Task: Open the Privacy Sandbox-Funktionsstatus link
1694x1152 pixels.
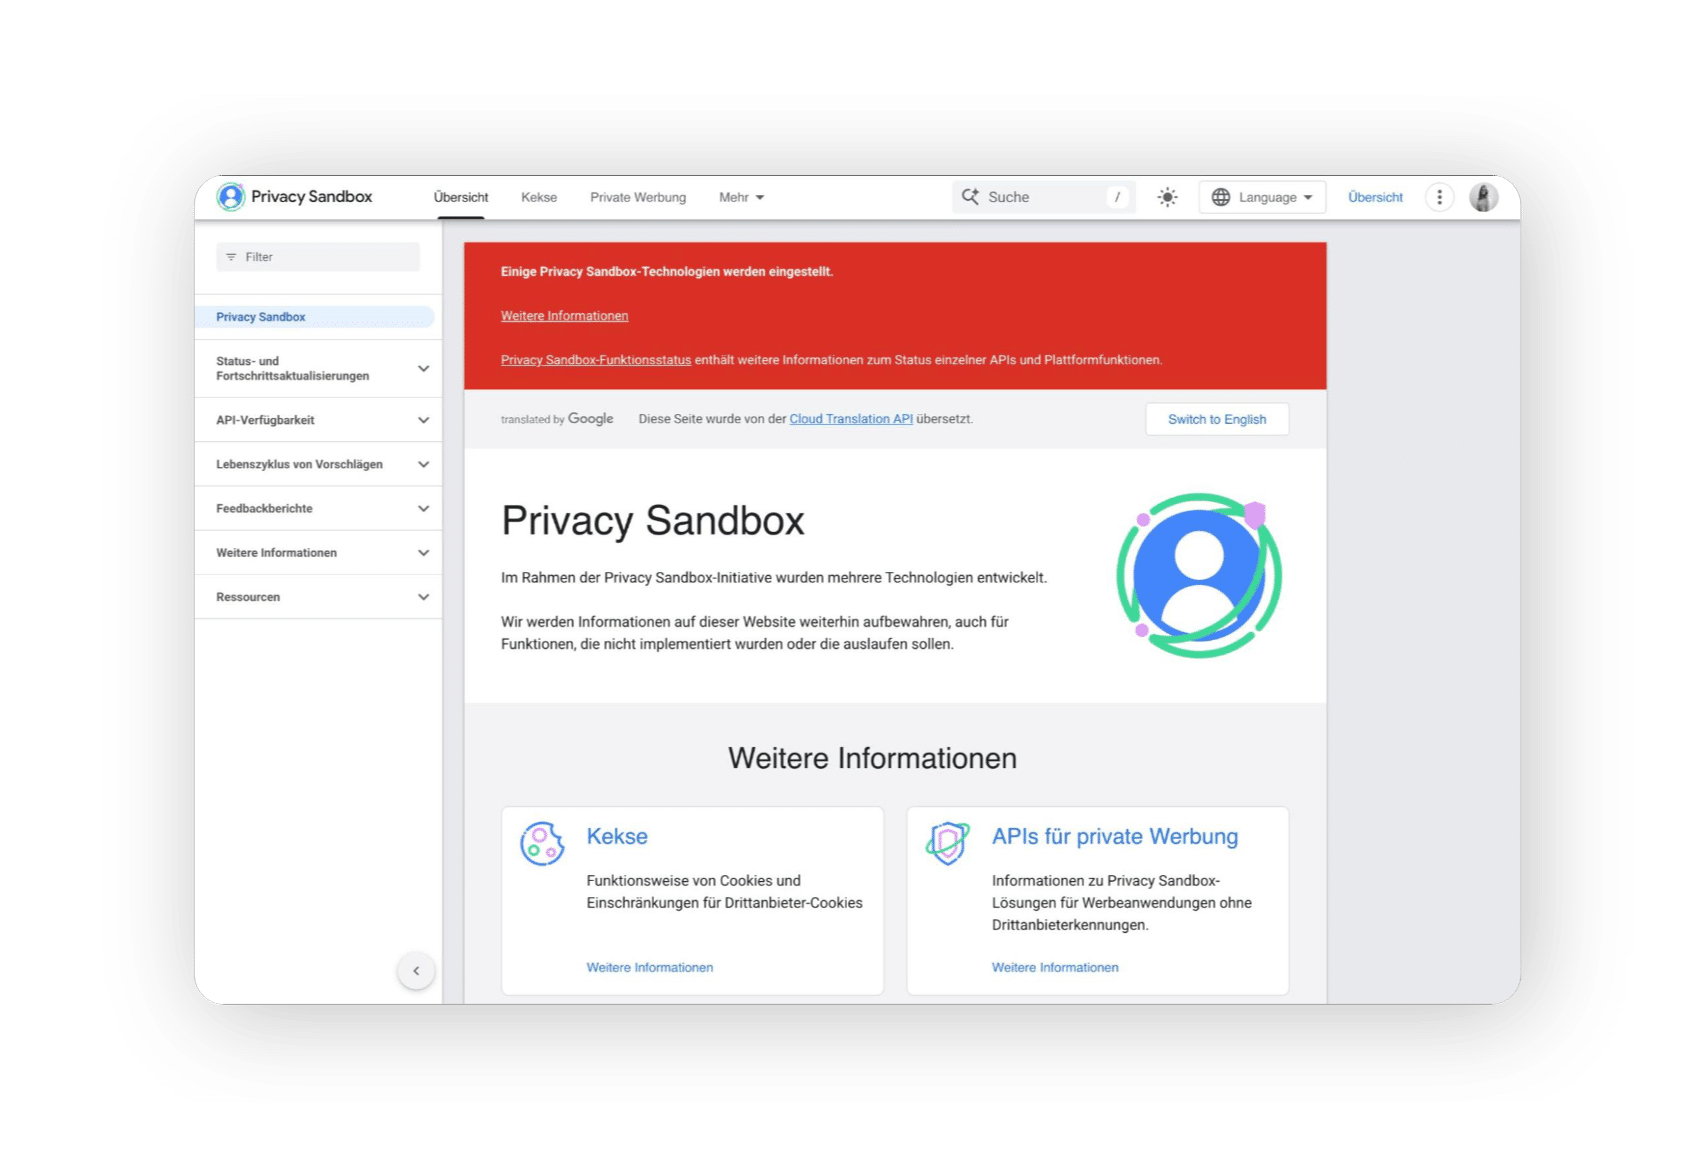Action: [x=596, y=360]
